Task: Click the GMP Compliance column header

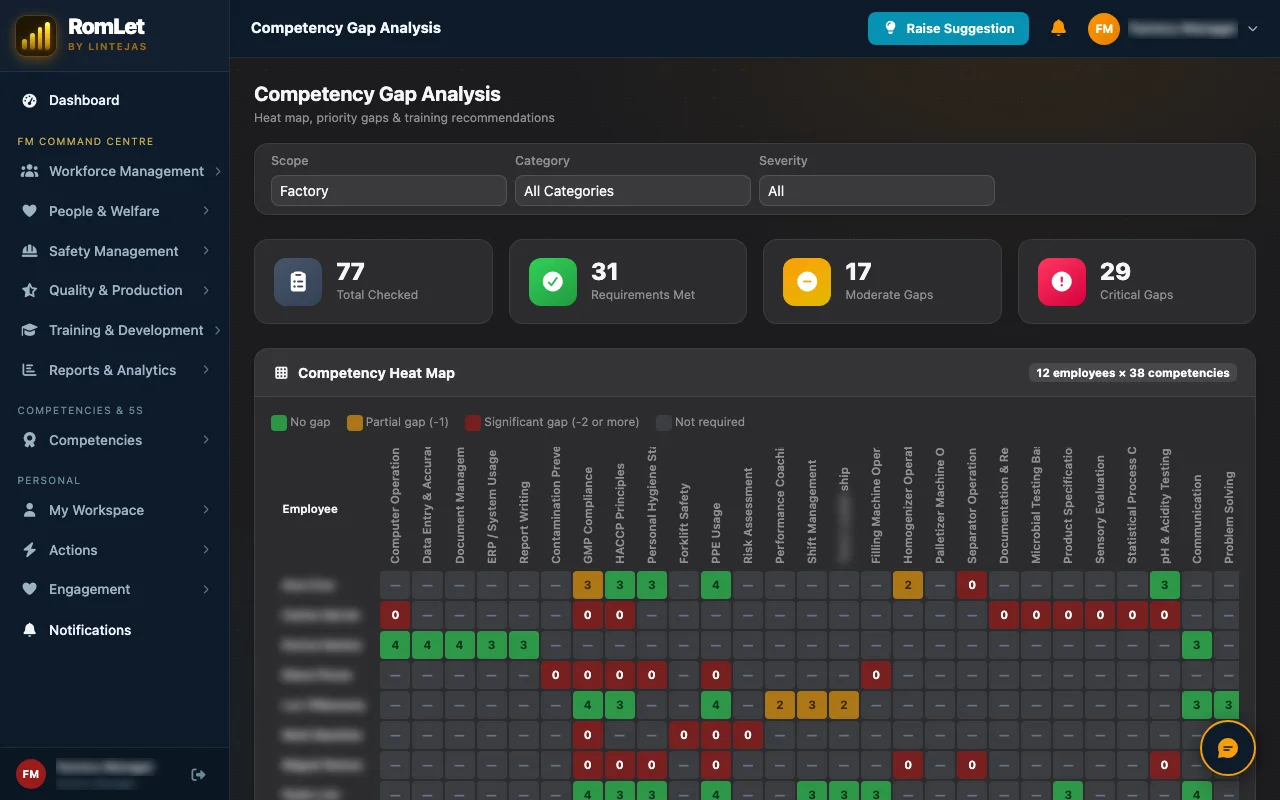Action: click(x=588, y=514)
